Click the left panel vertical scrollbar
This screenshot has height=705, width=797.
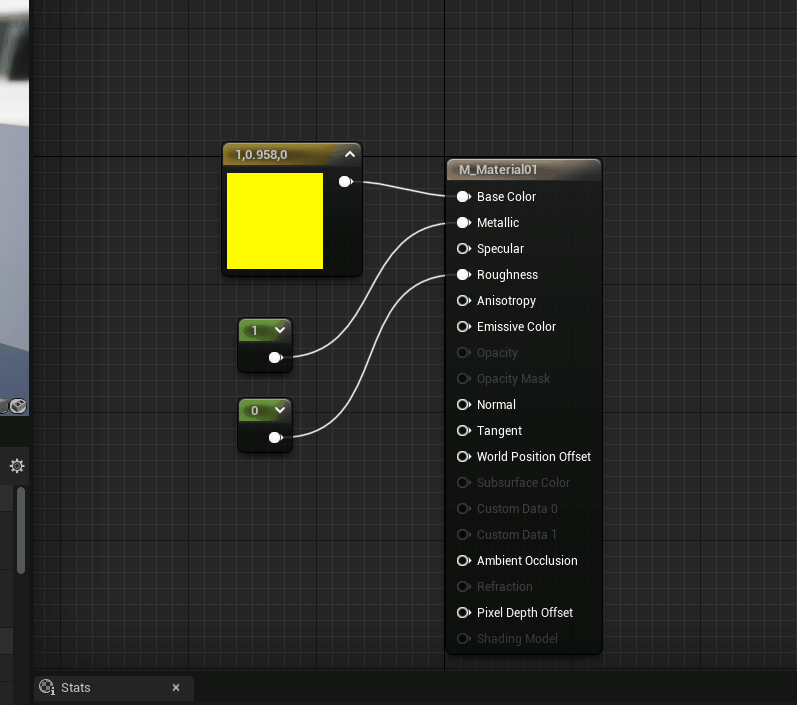tap(21, 530)
